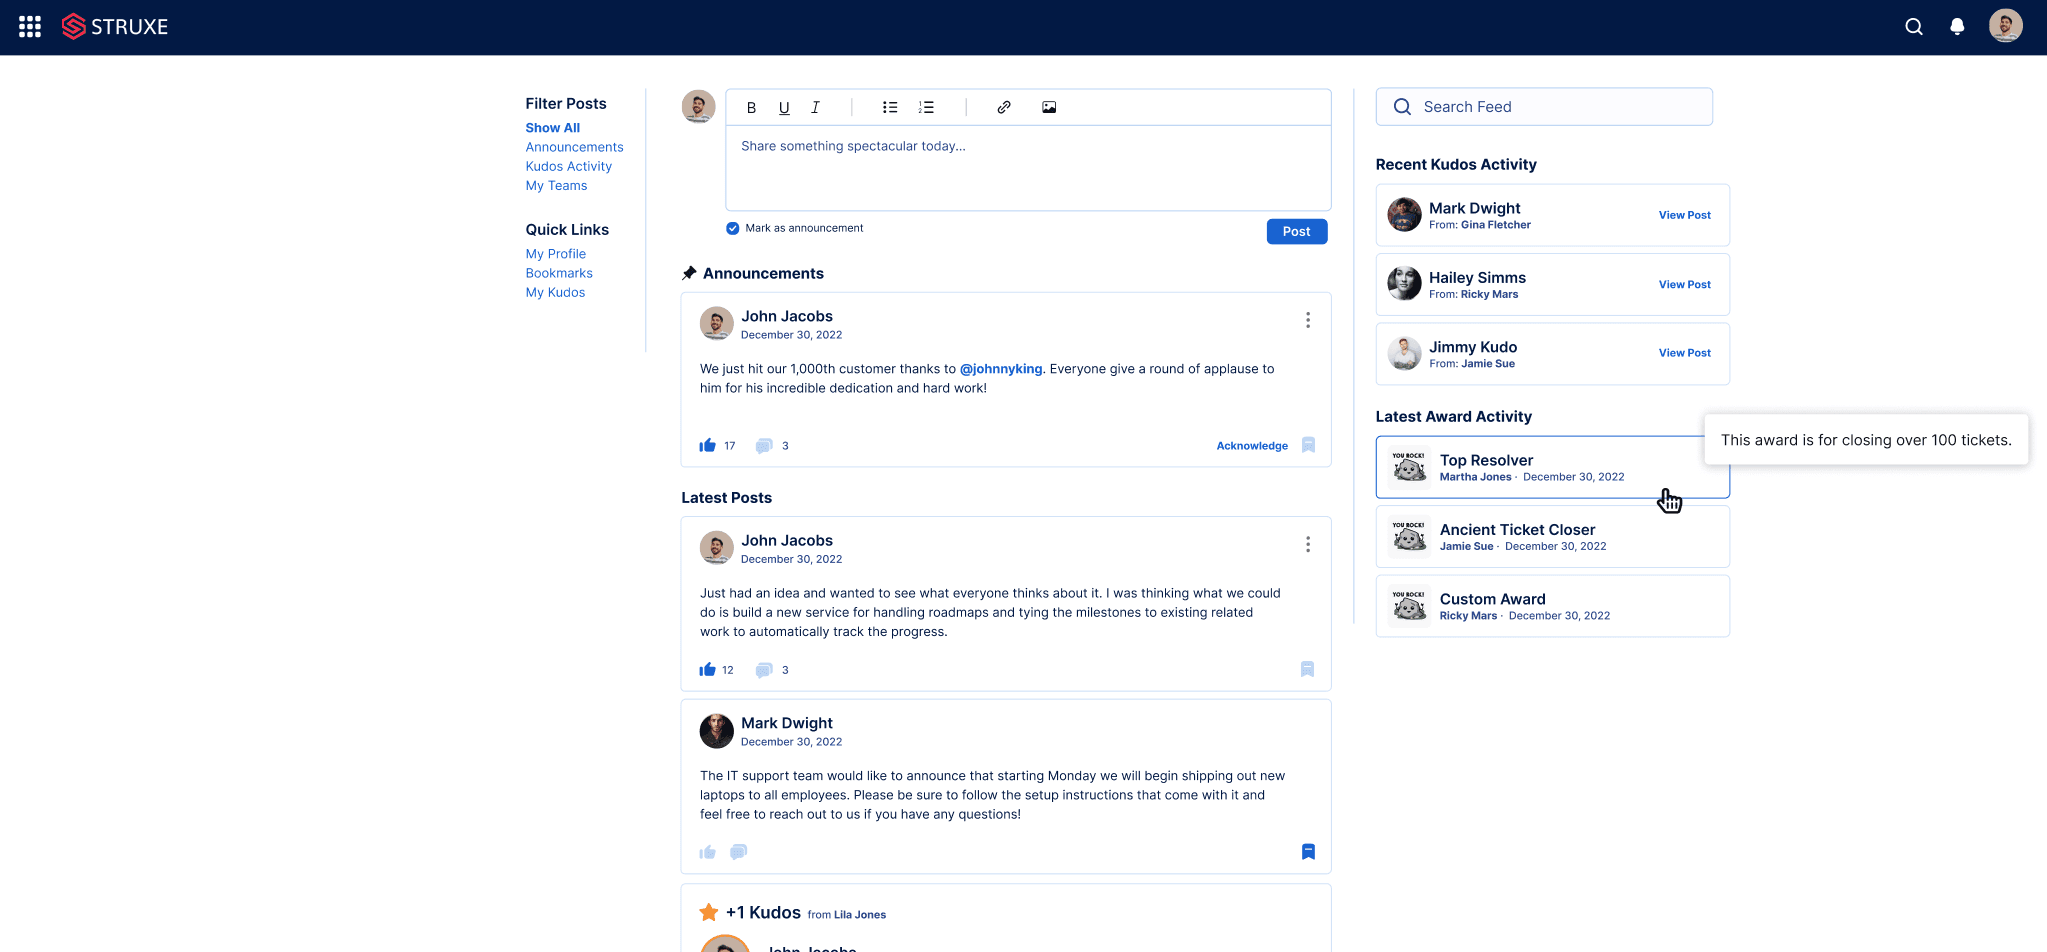The height and width of the screenshot is (952, 2047).
Task: Bookmark the John Jacobs announcement post
Action: click(1307, 446)
